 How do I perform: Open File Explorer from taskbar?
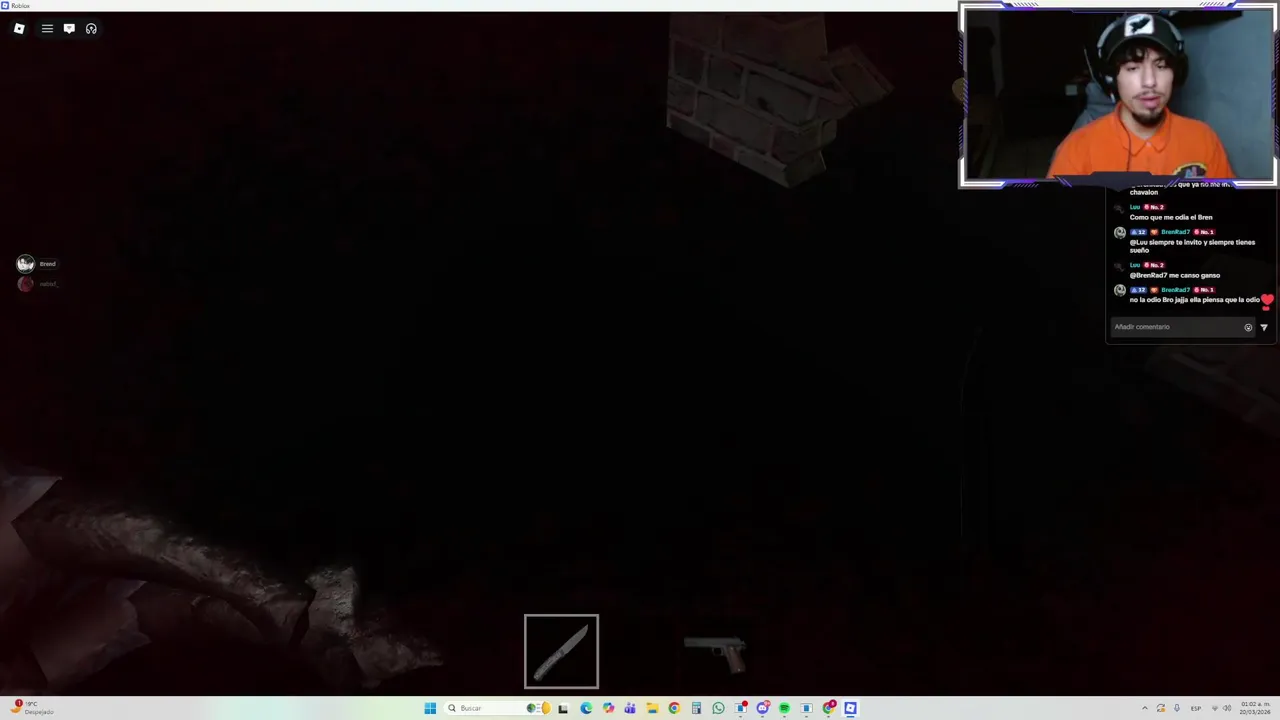[652, 708]
